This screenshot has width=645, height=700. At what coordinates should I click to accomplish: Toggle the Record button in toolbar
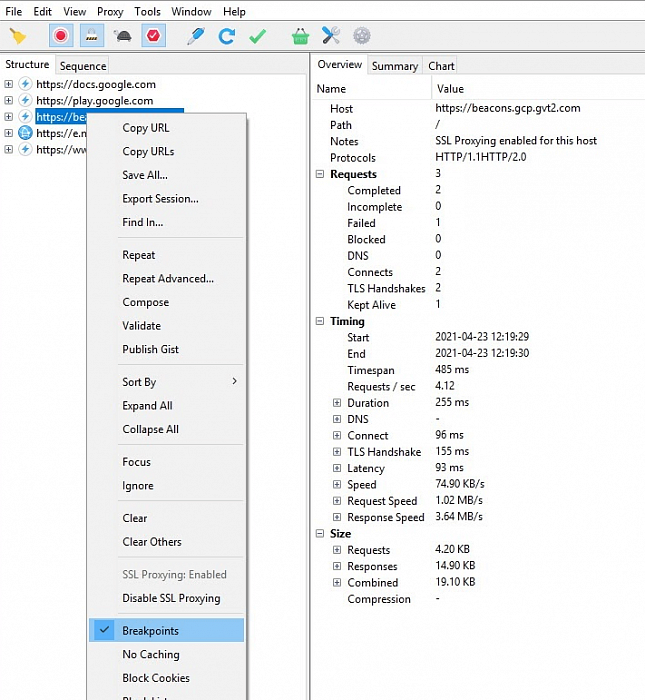click(x=61, y=36)
